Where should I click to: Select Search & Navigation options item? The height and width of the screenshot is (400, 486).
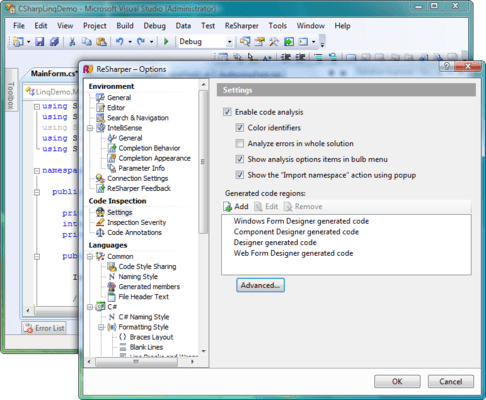coord(138,118)
